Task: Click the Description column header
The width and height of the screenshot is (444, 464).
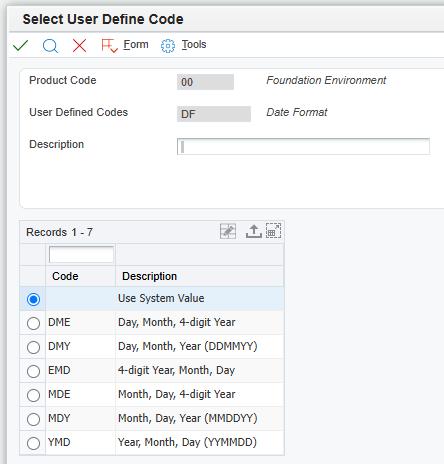Action: click(x=199, y=276)
